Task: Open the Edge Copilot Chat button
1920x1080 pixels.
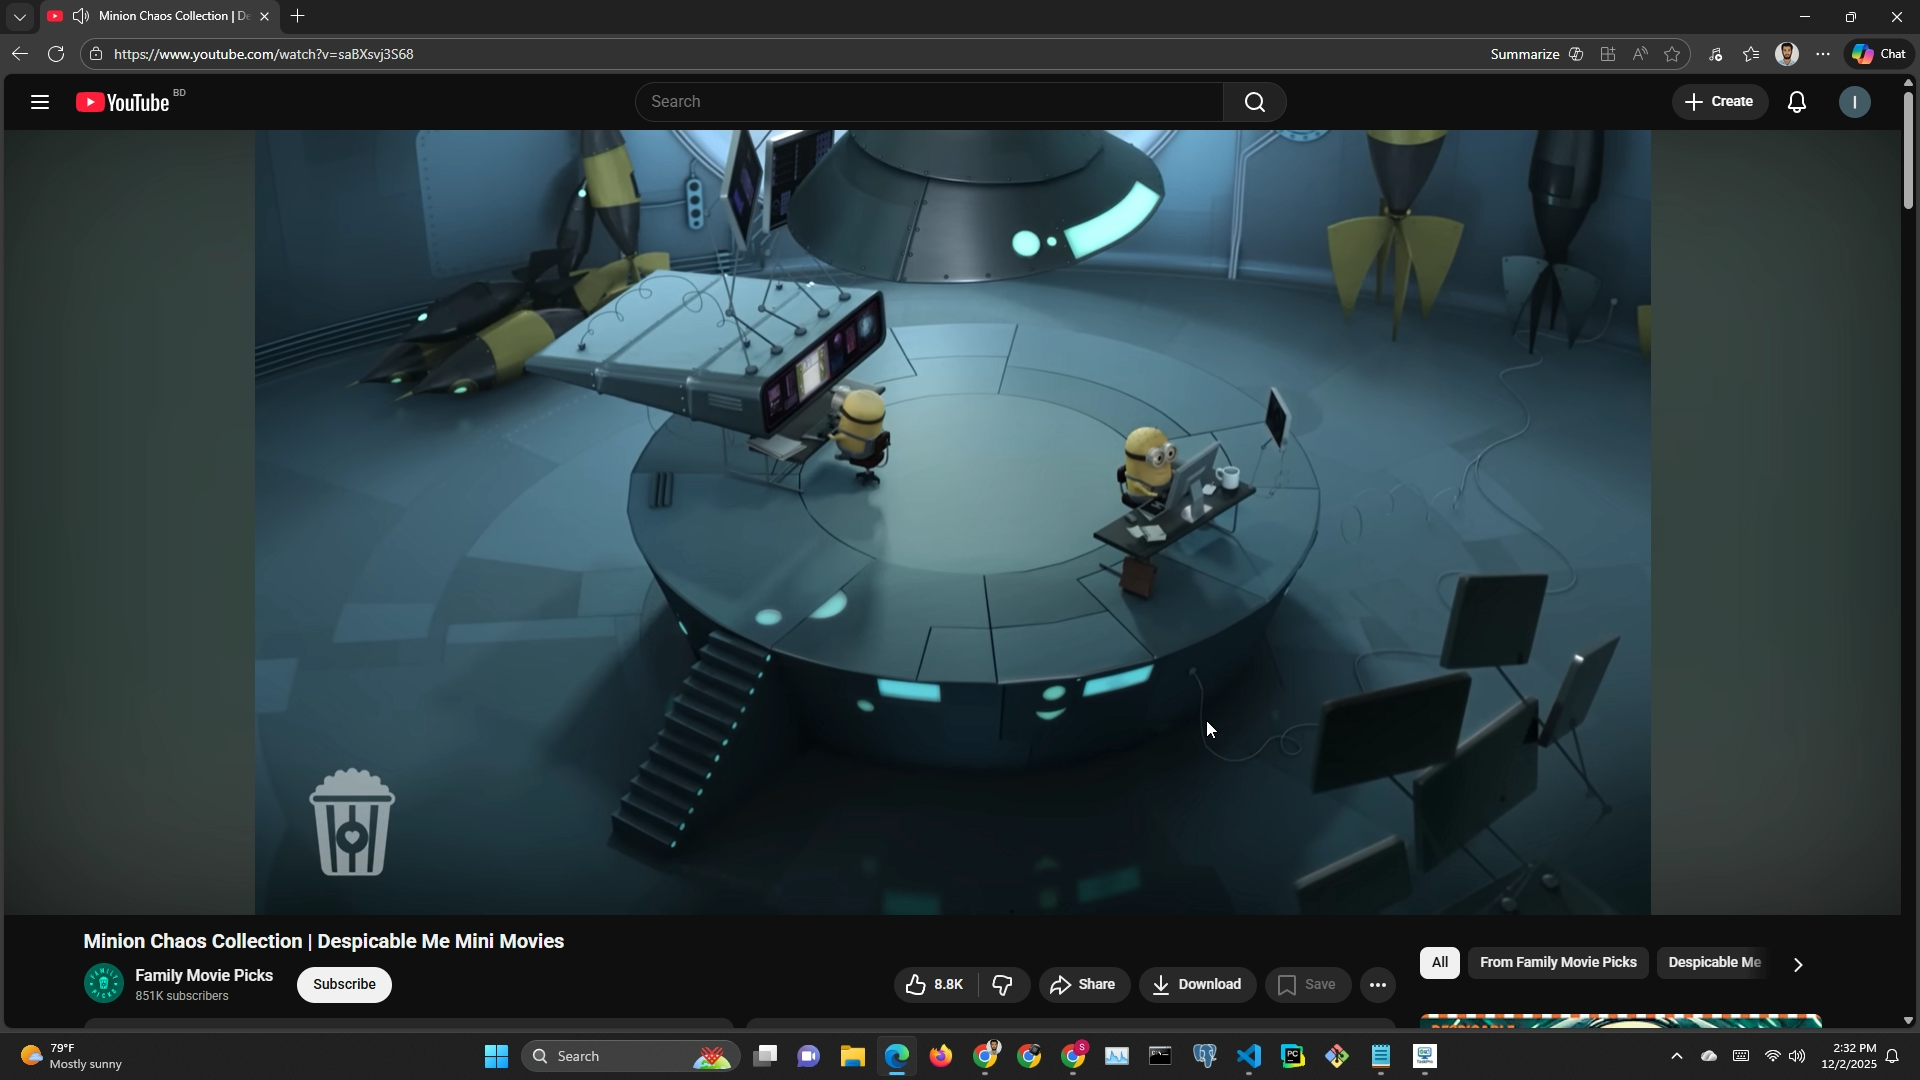Action: [x=1879, y=54]
